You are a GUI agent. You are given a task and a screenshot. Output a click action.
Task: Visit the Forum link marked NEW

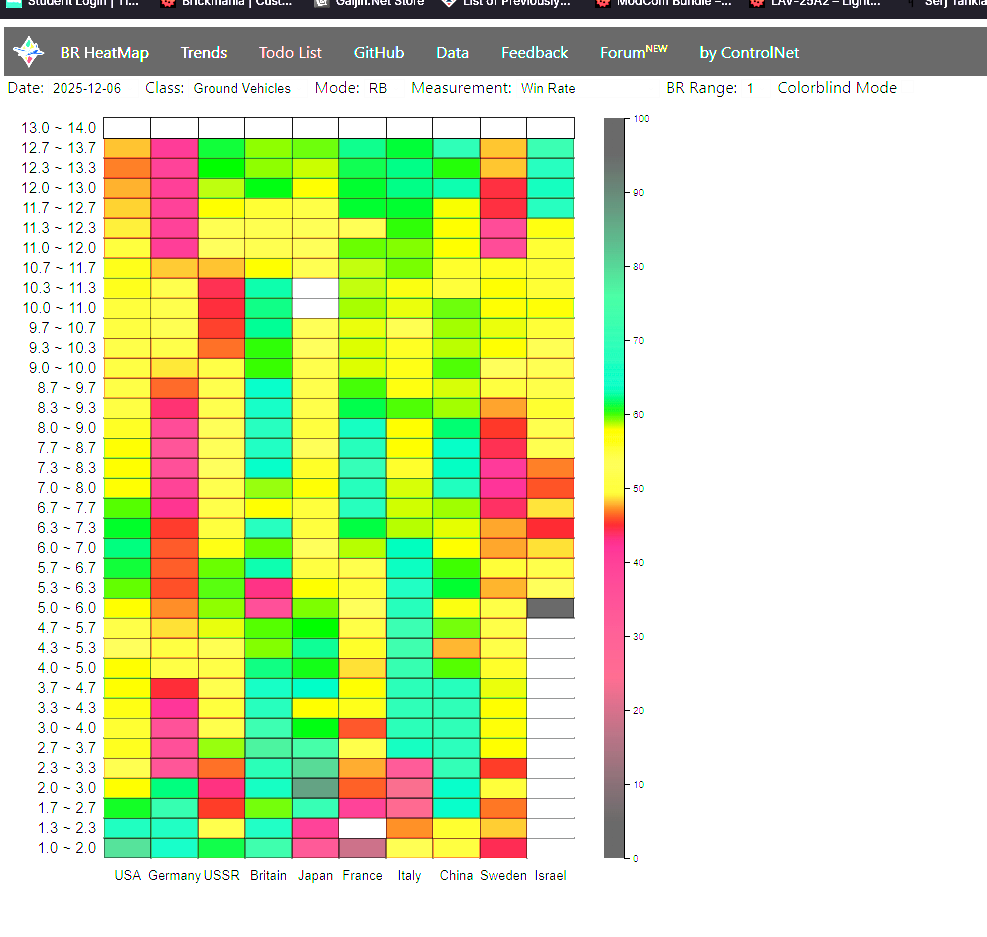point(633,53)
